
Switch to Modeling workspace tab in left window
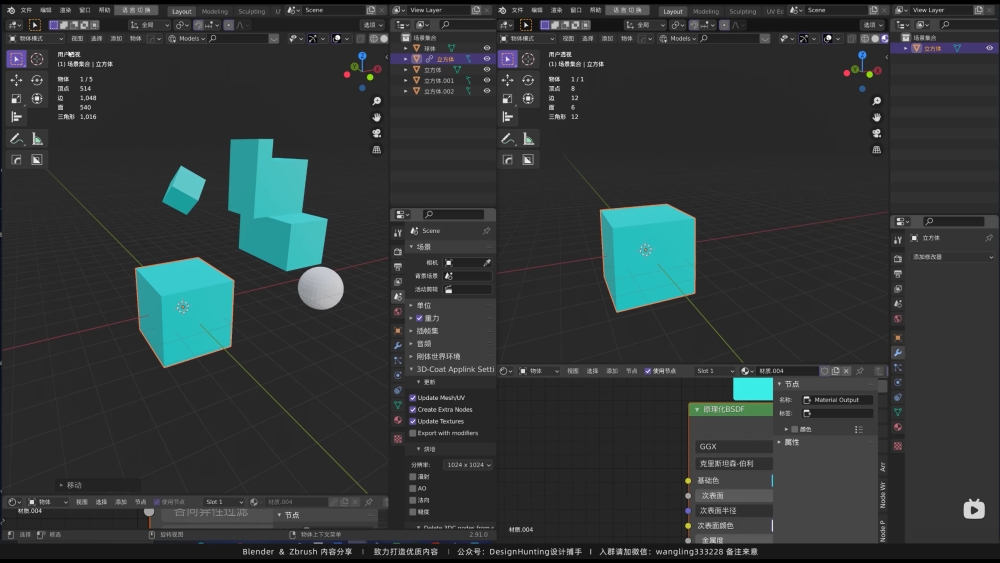214,11
